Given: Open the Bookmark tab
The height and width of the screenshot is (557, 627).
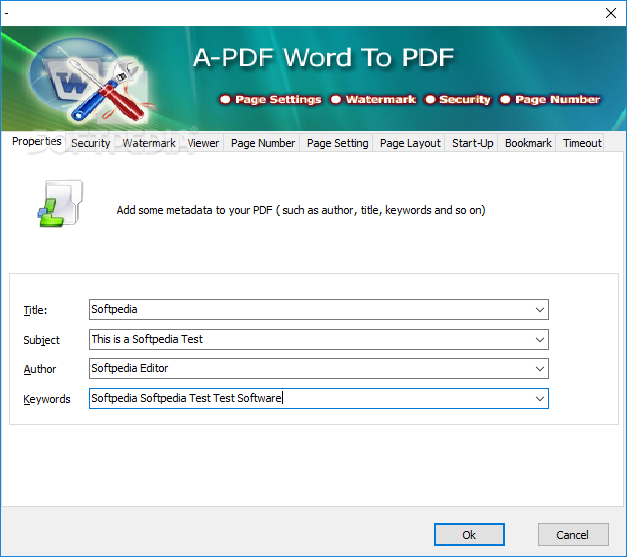Looking at the screenshot, I should pos(528,143).
